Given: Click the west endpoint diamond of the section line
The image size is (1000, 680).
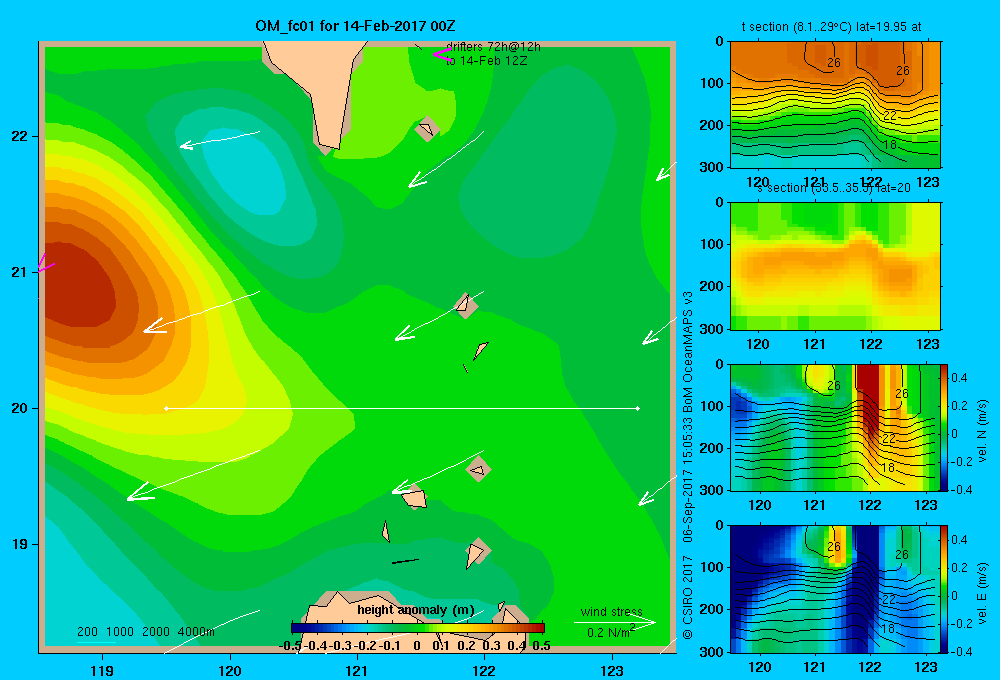Looking at the screenshot, I should point(166,408).
